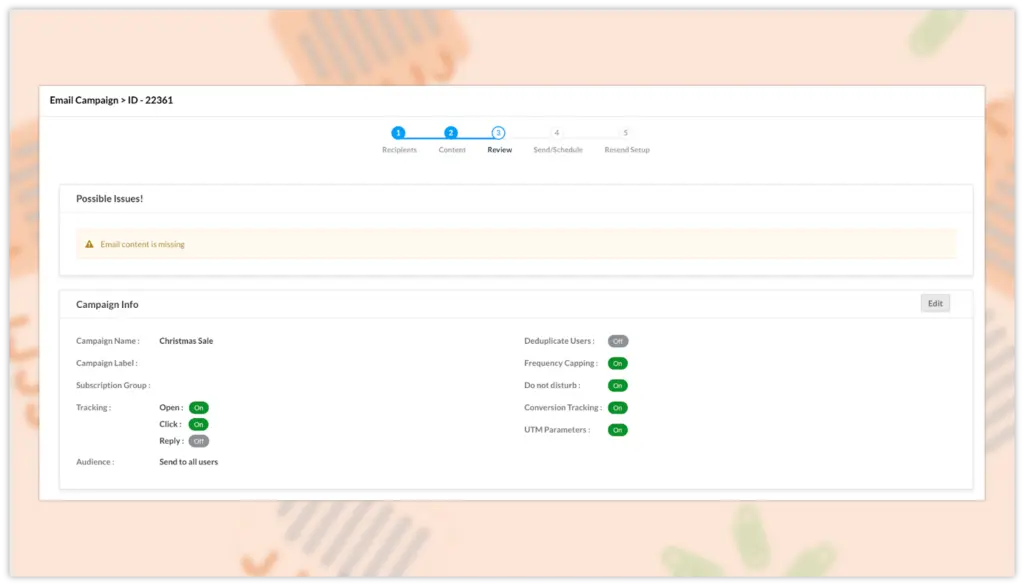
Task: Disable Conversion Tracking toggle
Action: click(x=618, y=408)
